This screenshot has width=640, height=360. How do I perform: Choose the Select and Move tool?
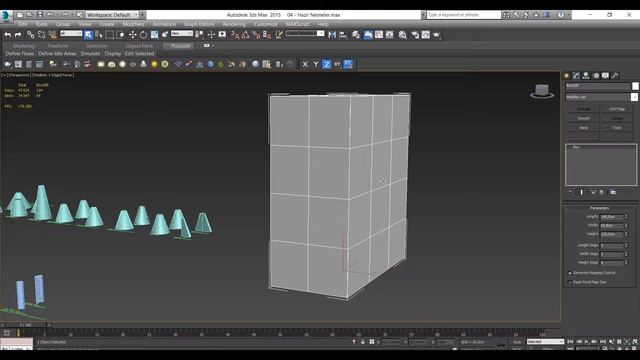point(133,35)
